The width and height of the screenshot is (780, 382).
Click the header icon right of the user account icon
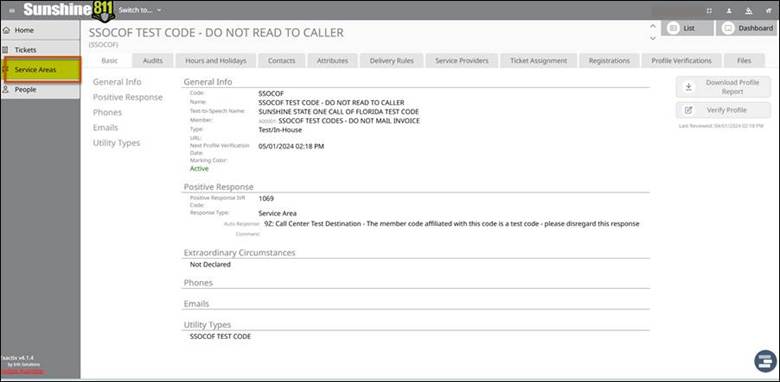(x=749, y=11)
